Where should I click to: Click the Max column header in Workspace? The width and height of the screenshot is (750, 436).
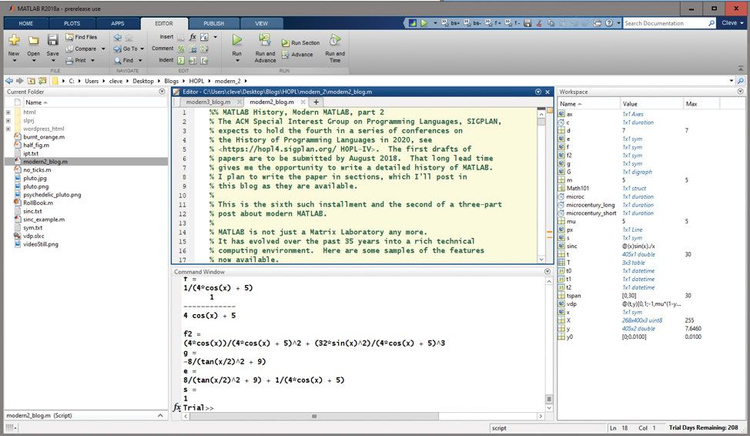692,103
